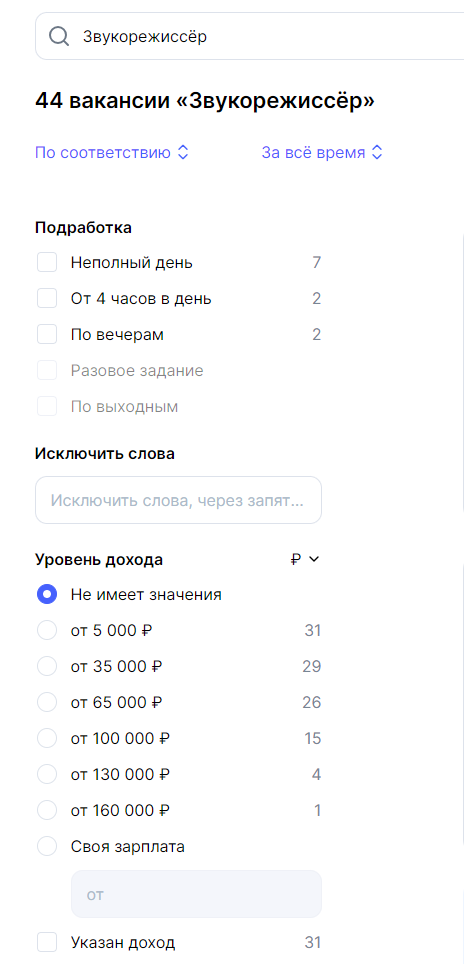464x964 pixels.
Task: Open 'За всё время' period dropdown
Action: pos(322,152)
